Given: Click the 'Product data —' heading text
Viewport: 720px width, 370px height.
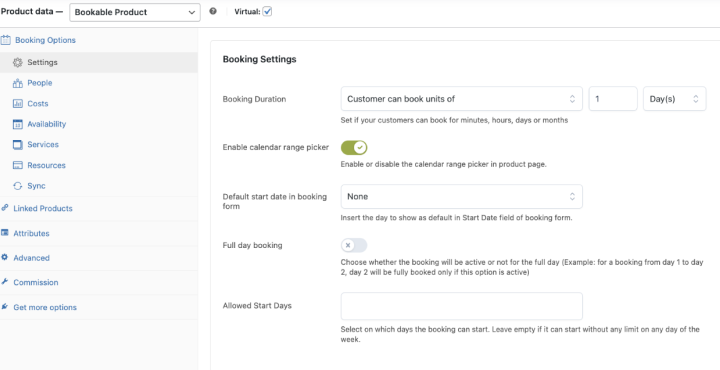Looking at the screenshot, I should [x=32, y=12].
